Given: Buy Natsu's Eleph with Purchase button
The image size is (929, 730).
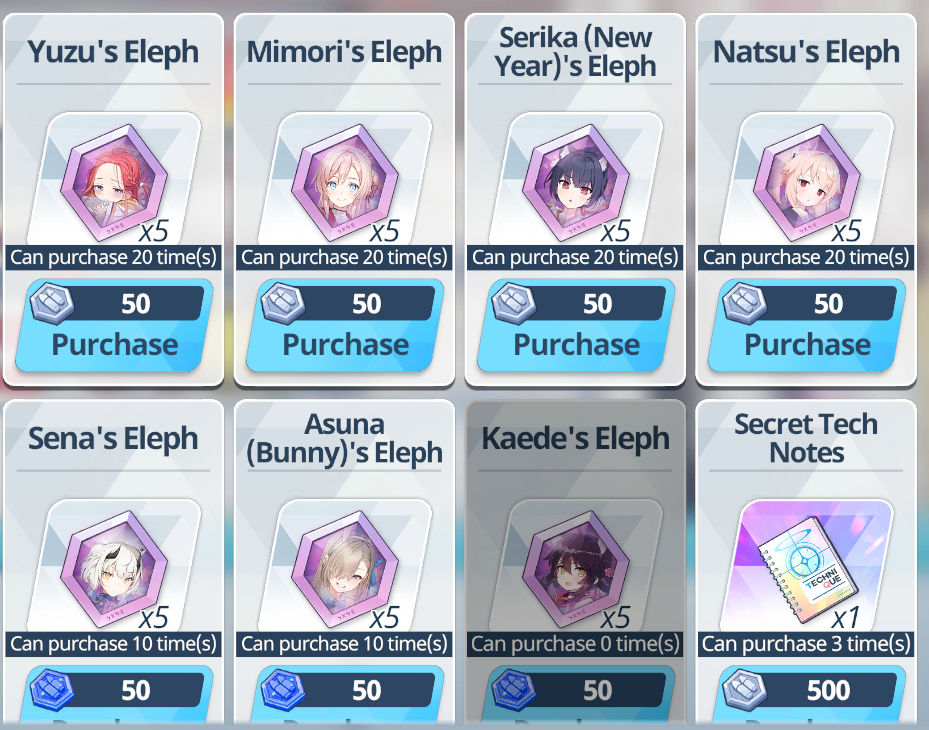Looking at the screenshot, I should coord(807,326).
